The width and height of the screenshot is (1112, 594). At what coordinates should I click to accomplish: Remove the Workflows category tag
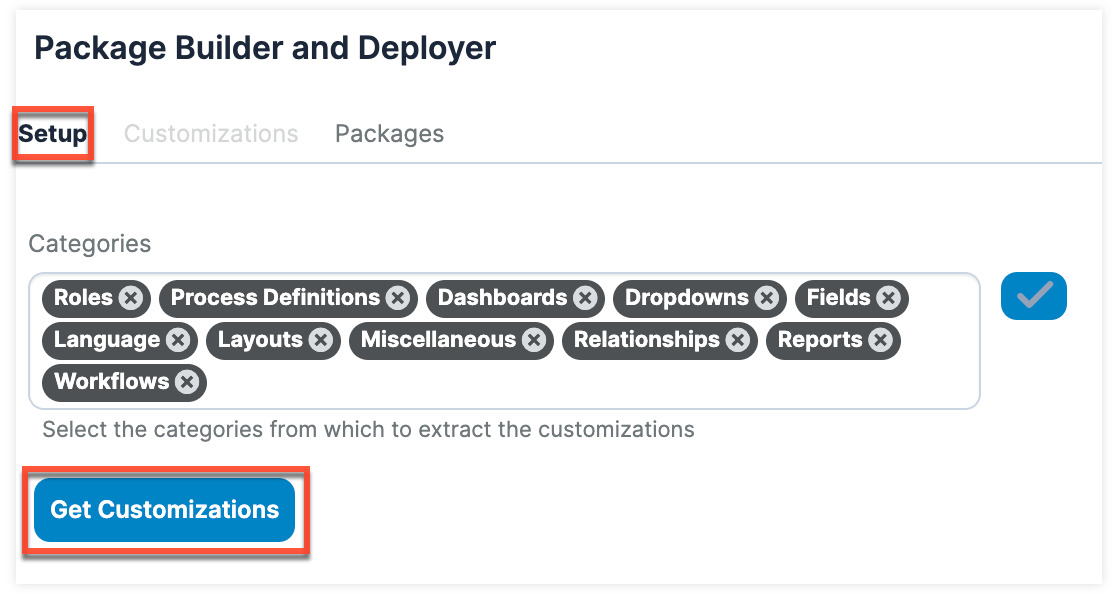(186, 382)
